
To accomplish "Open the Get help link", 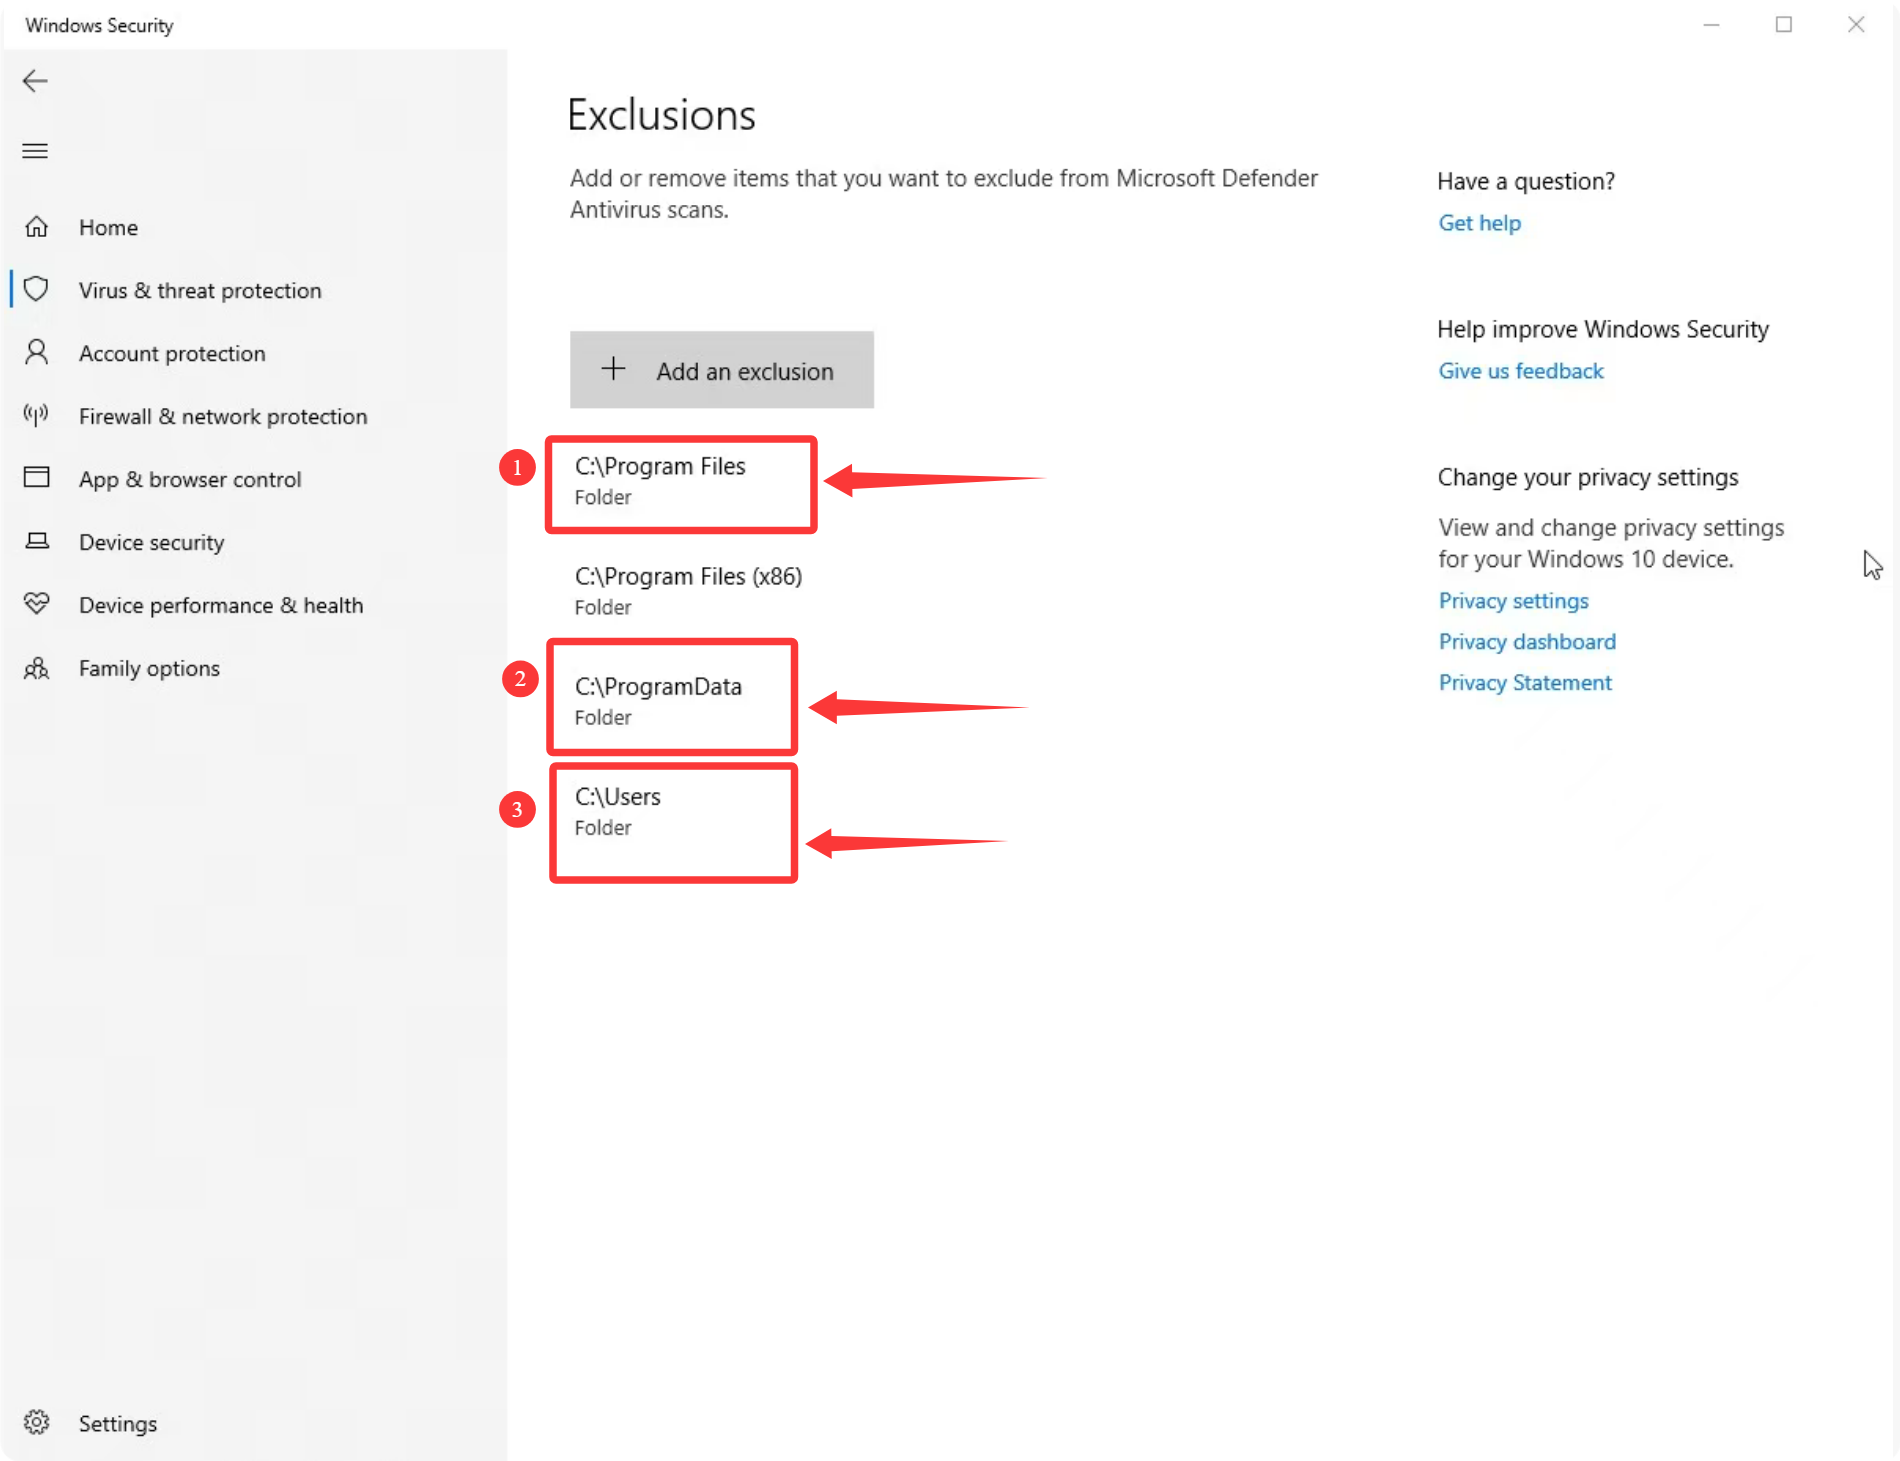I will pyautogui.click(x=1479, y=223).
